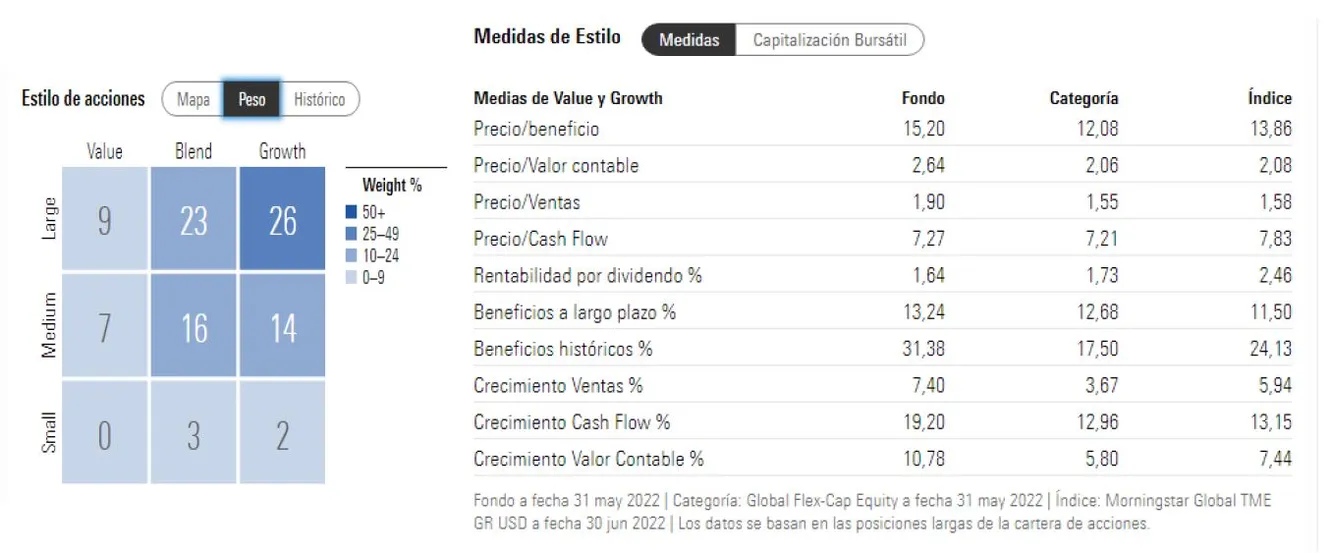Click the Large Value cell showing 9
Image resolution: width=1332 pixels, height=553 pixels.
click(x=105, y=219)
